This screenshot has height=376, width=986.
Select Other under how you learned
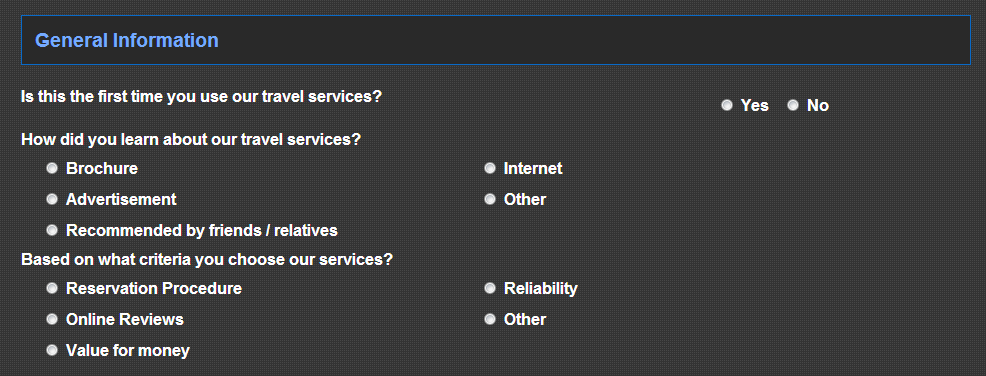tap(490, 199)
